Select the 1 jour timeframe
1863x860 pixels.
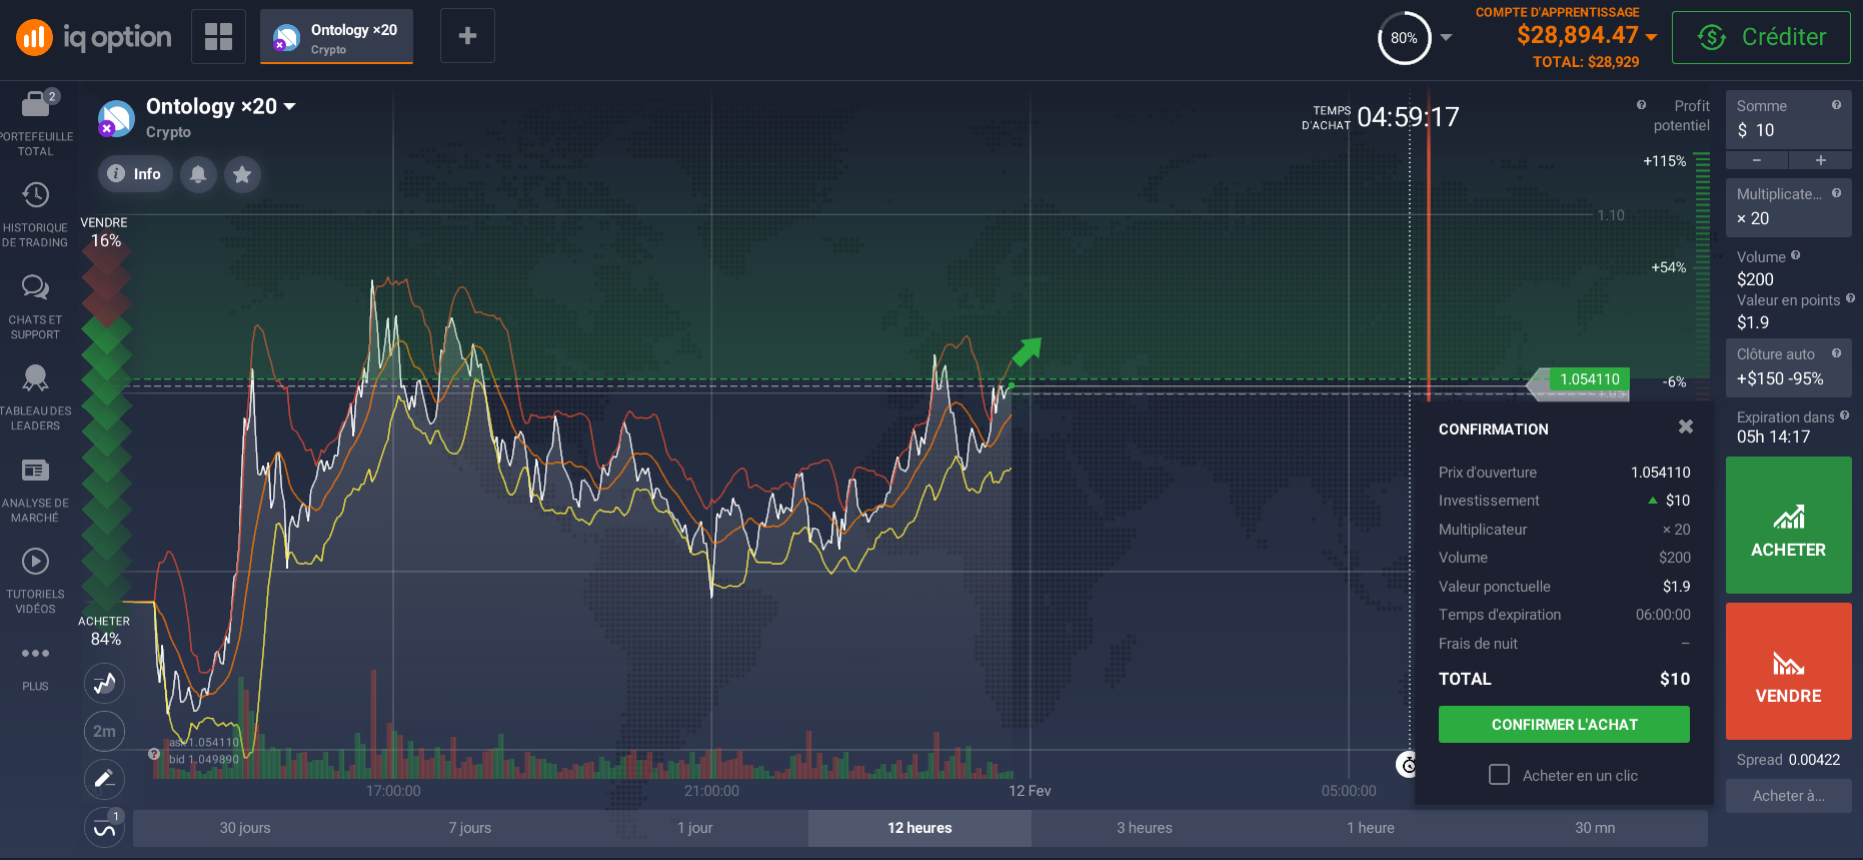point(695,828)
